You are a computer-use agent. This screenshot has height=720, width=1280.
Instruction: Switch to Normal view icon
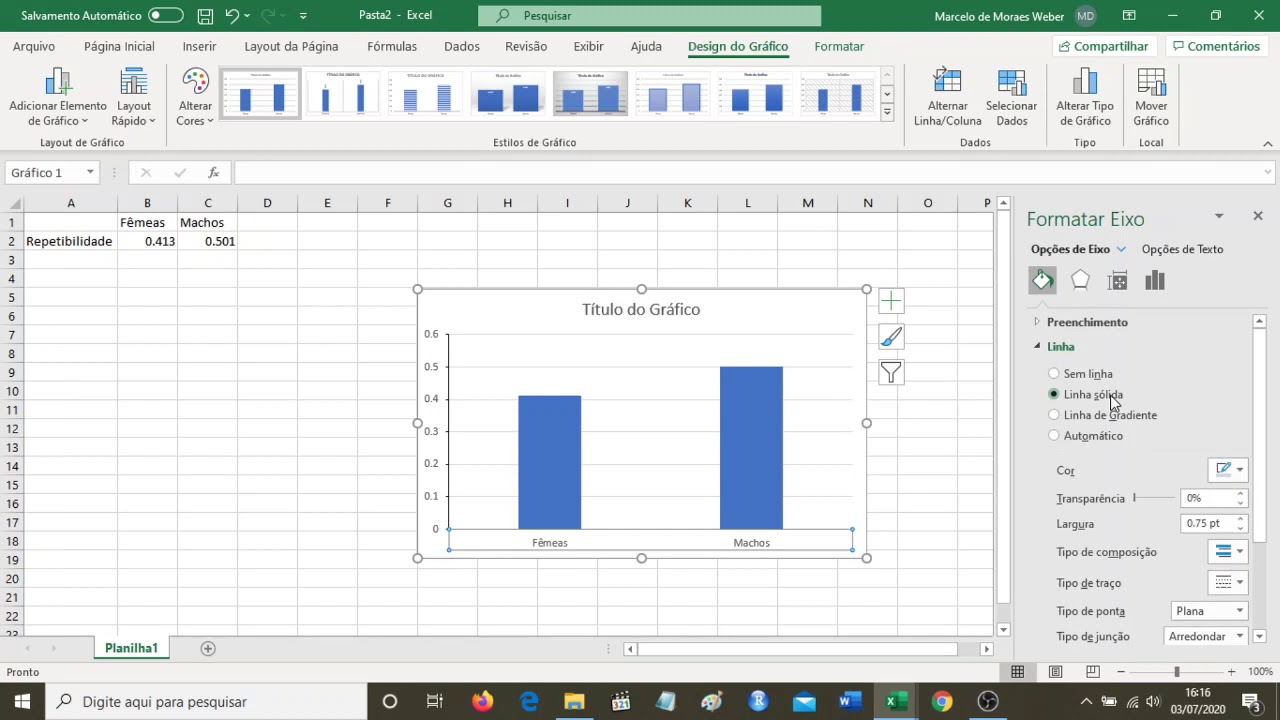pos(1017,672)
